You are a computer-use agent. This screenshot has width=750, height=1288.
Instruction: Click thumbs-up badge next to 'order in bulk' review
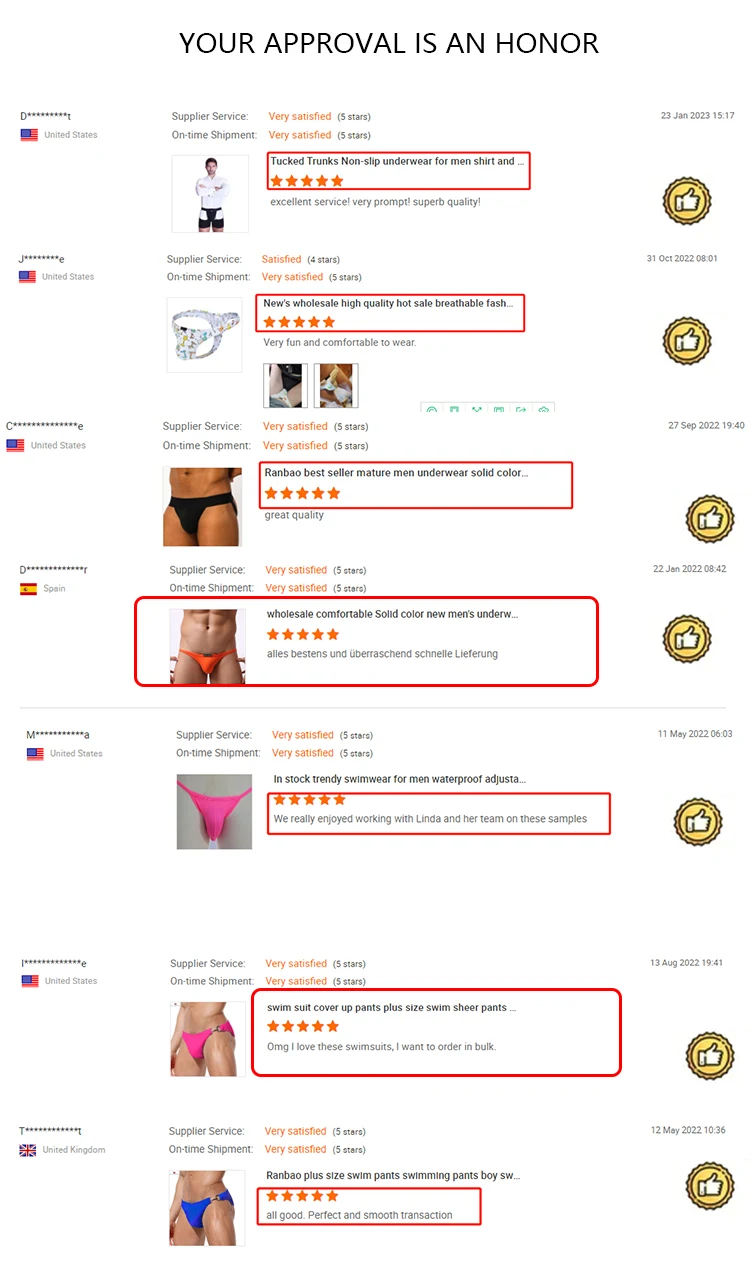coord(709,1055)
